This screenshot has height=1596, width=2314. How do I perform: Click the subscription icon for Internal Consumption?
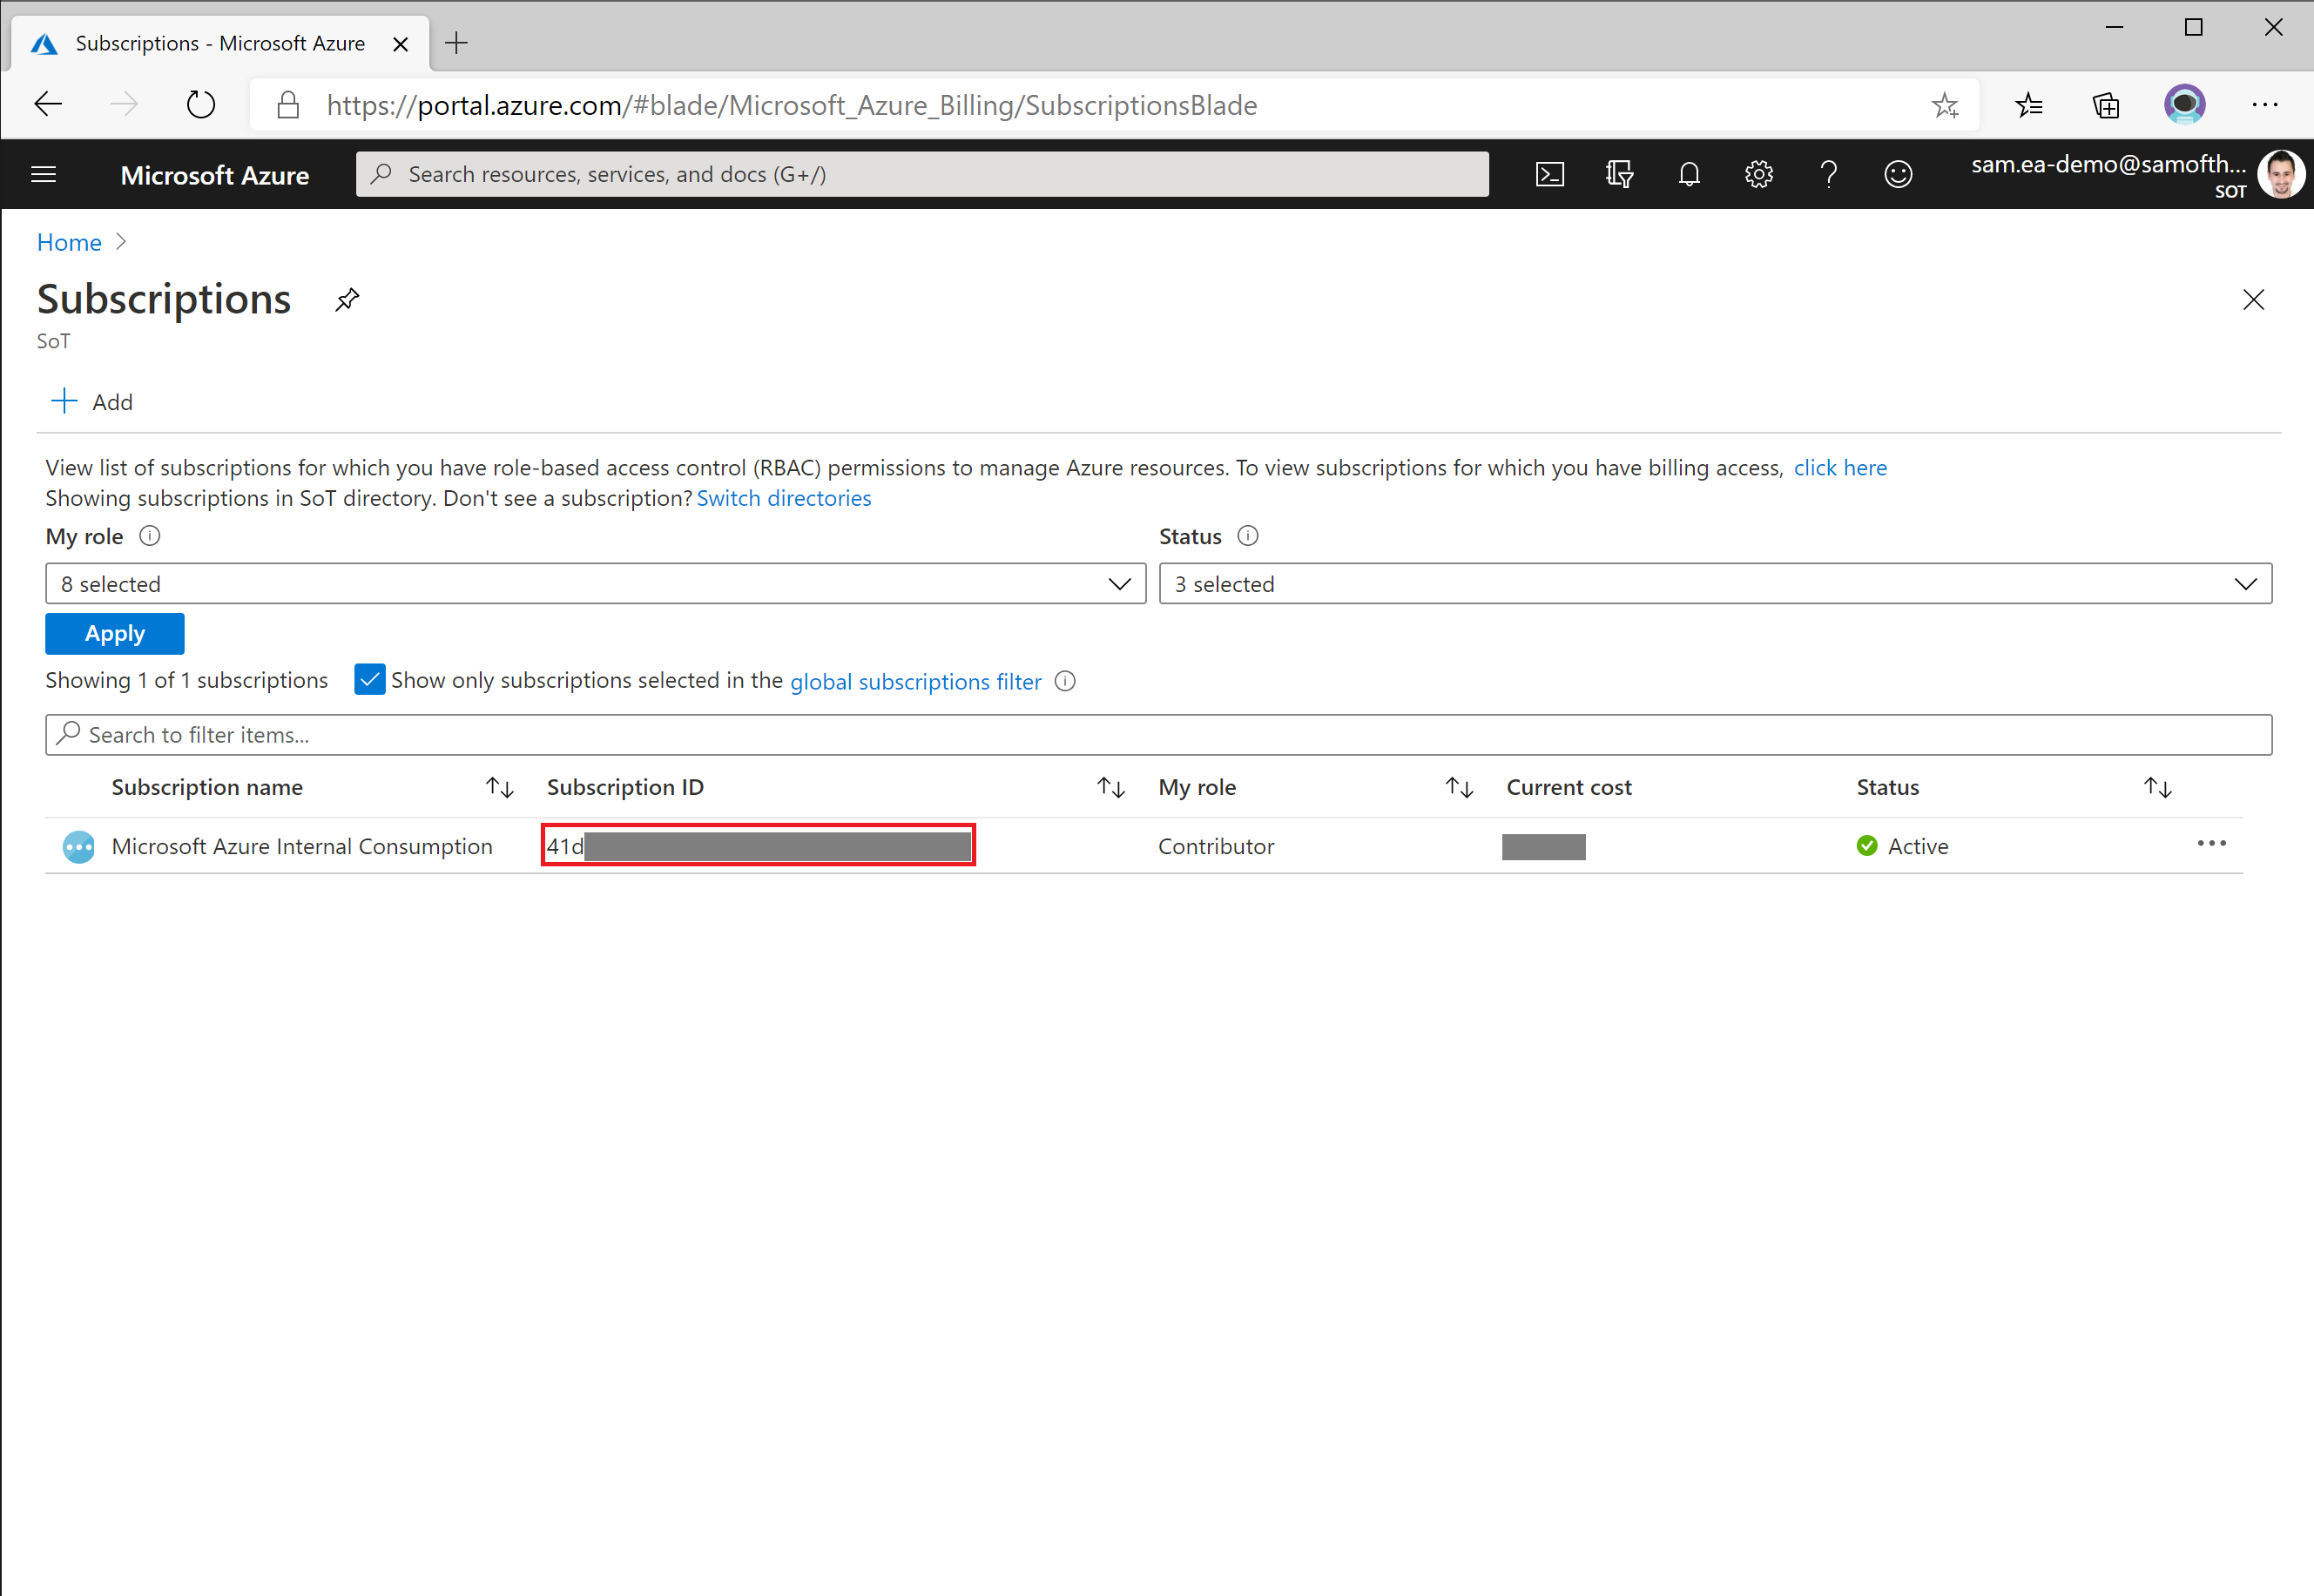tap(78, 847)
